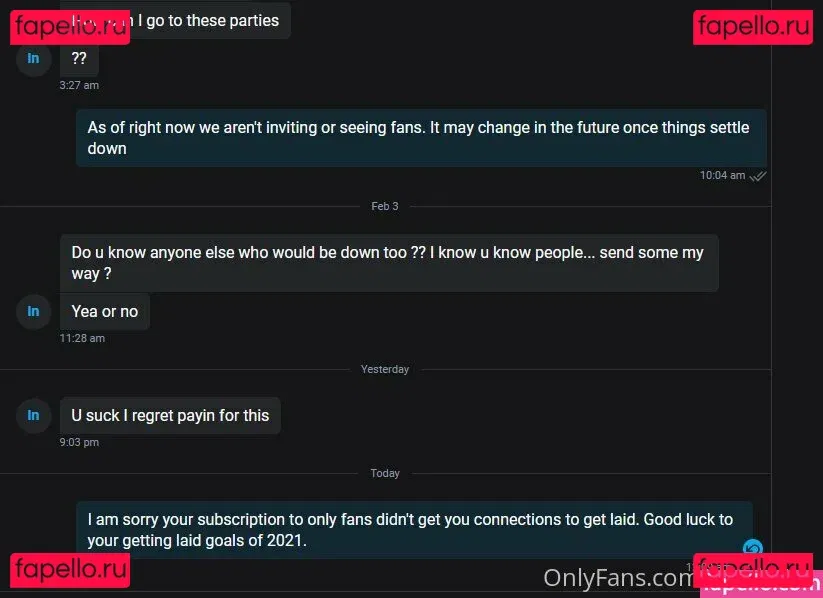Click the OnlyFans.com watermark text
Screen dimensions: 823x598
pyautogui.click(x=618, y=578)
